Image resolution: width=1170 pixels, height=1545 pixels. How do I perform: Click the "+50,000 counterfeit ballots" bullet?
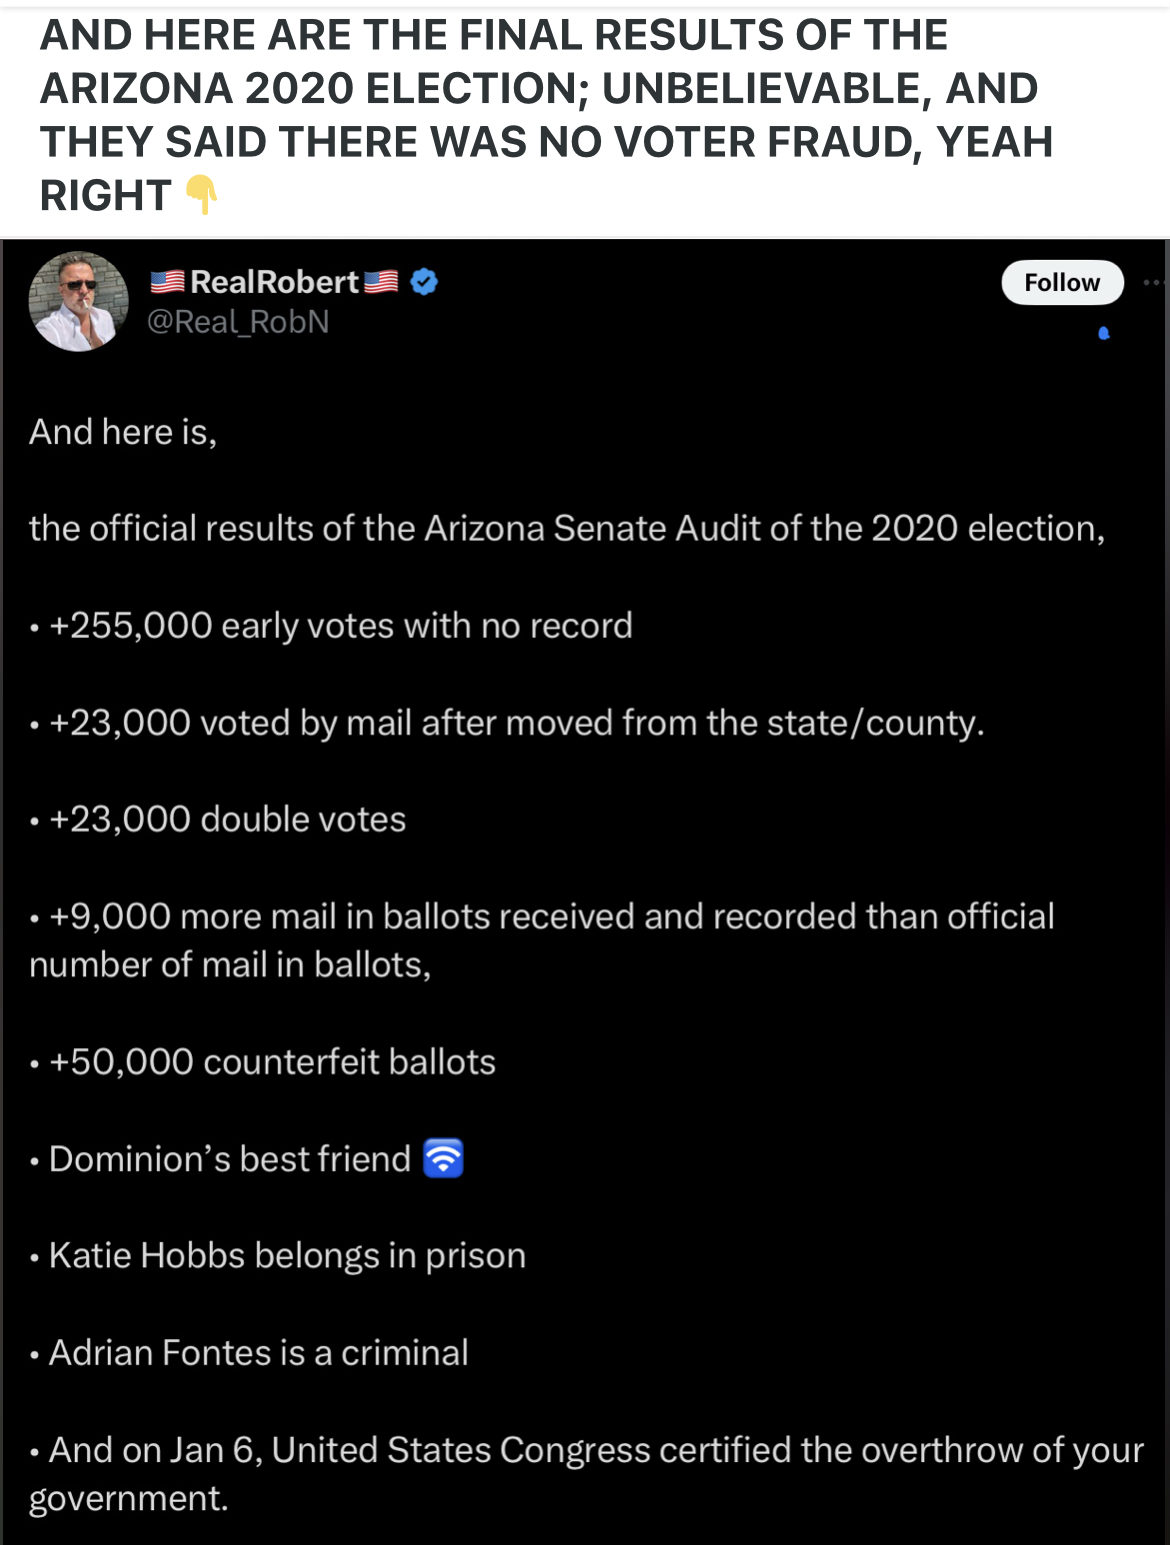coord(272,1062)
